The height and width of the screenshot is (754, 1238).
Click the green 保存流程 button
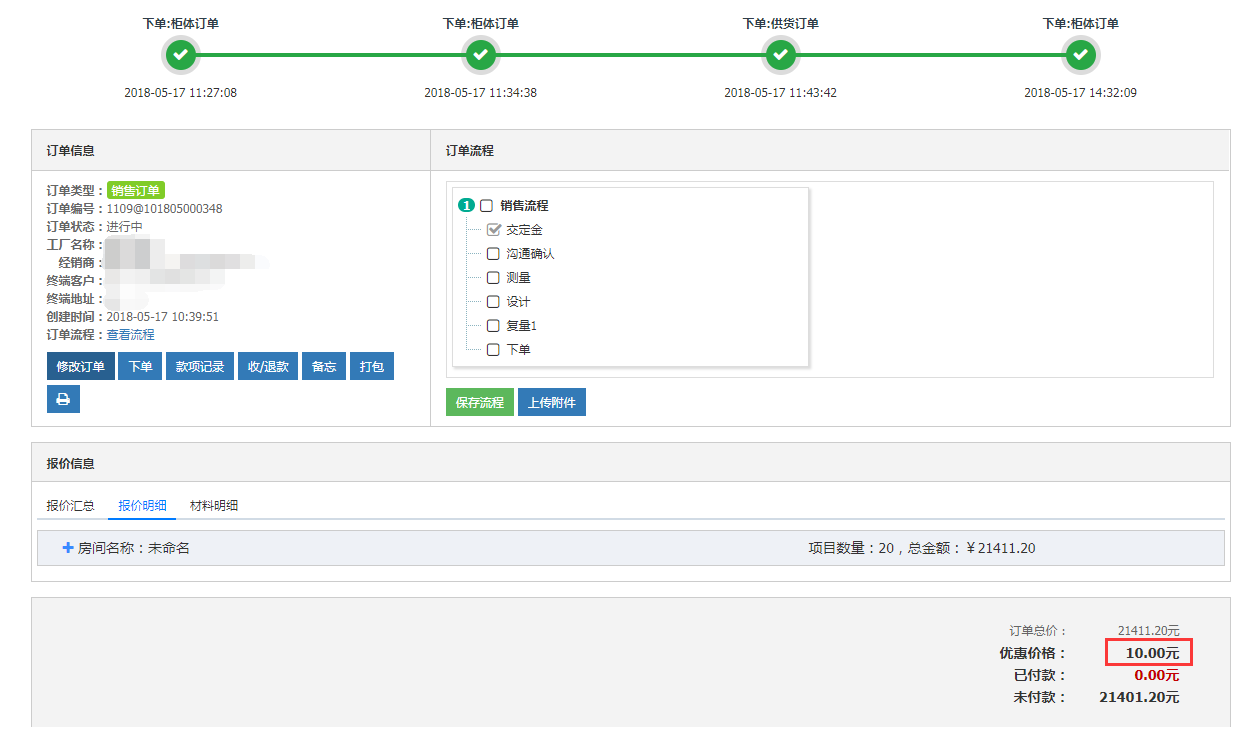(x=480, y=402)
